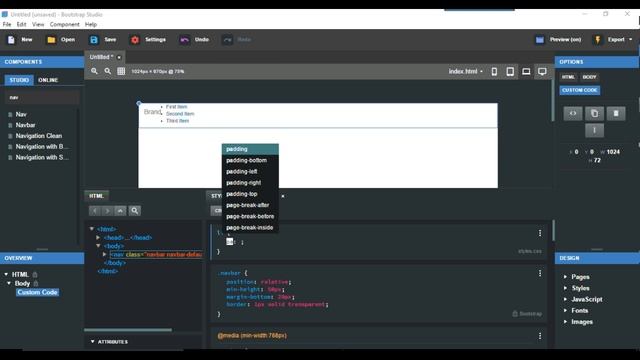Open the Component menu

tap(64, 24)
